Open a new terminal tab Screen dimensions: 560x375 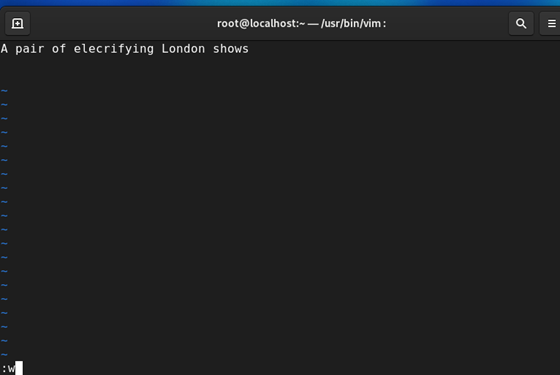[x=17, y=24]
